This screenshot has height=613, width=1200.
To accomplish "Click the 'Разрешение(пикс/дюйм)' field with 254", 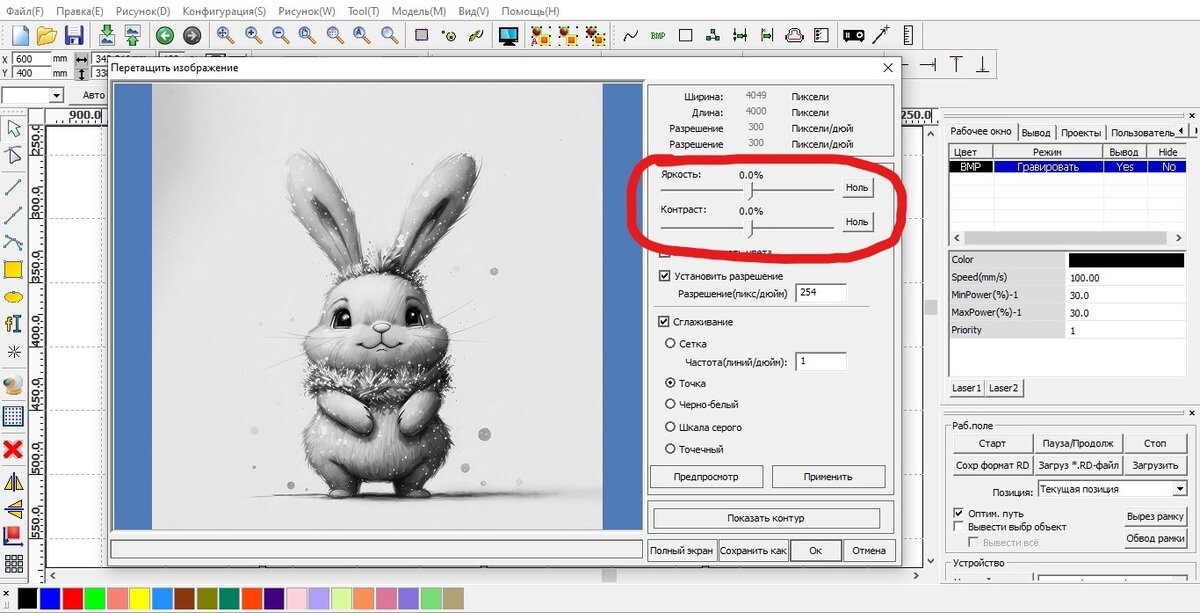I will tap(822, 293).
